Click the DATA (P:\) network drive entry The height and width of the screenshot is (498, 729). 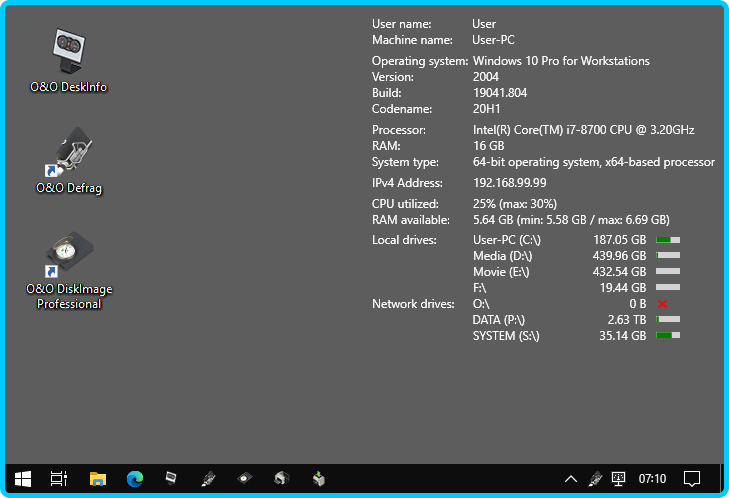[x=499, y=319]
